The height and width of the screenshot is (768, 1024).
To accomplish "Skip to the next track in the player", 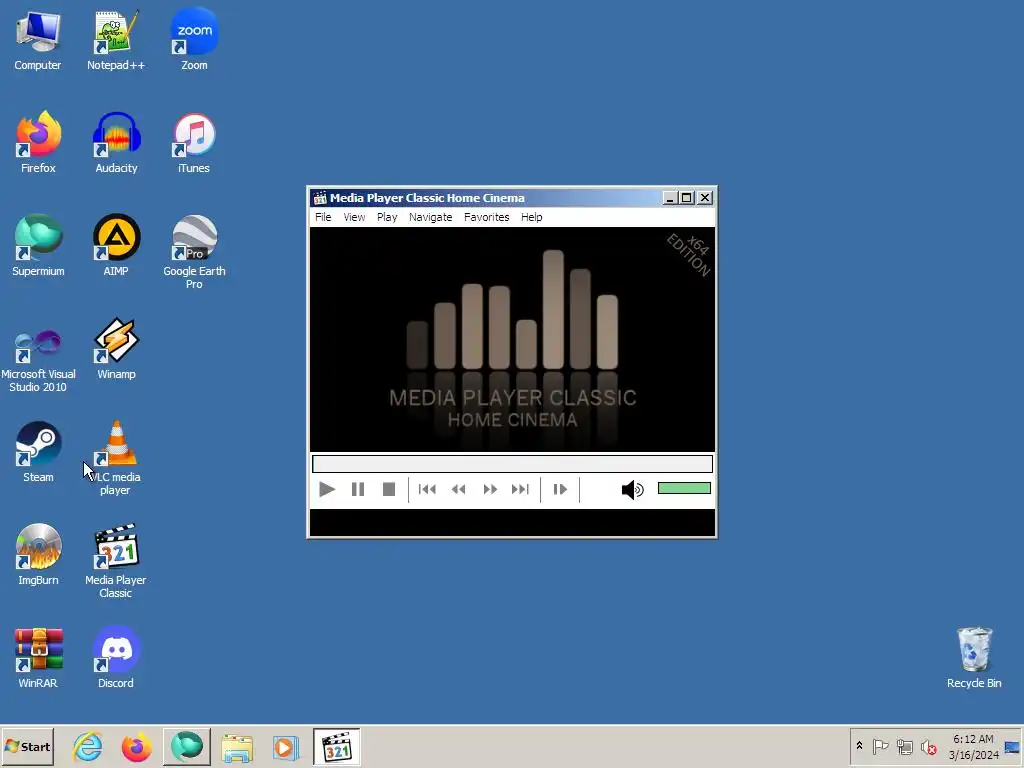I will (520, 489).
